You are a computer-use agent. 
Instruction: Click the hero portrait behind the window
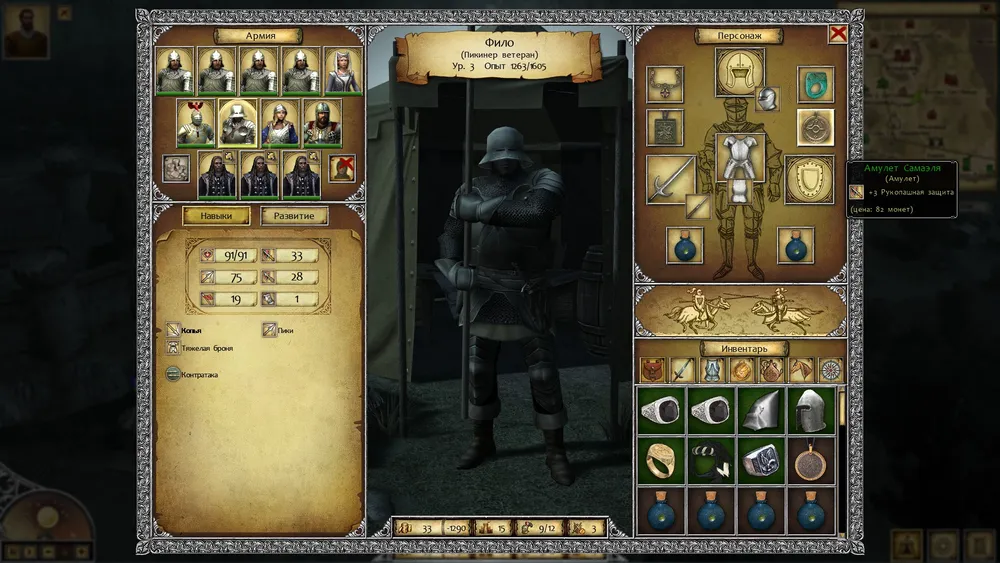point(26,32)
